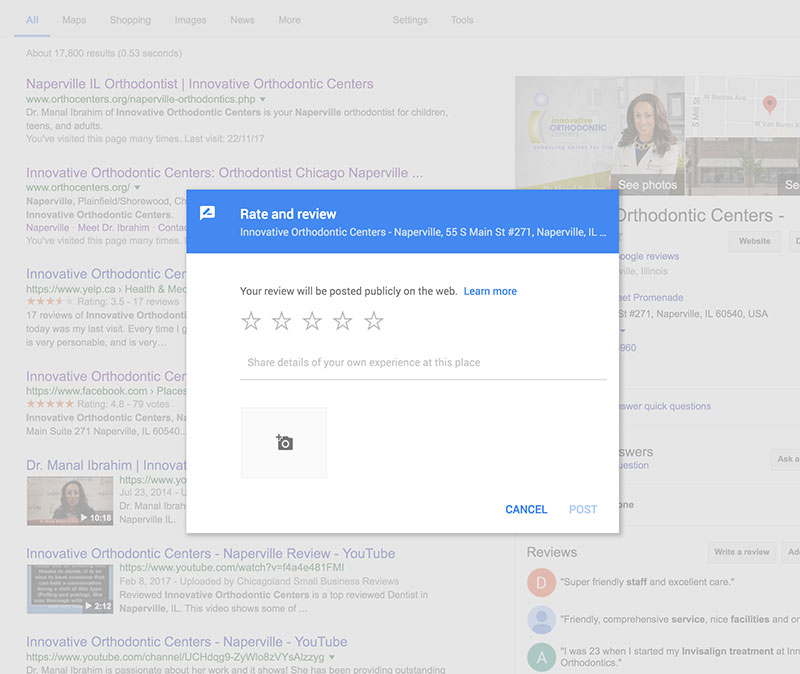Click "I was 23 when I started" review snippet
This screenshot has height=674, width=800.
pyautogui.click(x=680, y=657)
